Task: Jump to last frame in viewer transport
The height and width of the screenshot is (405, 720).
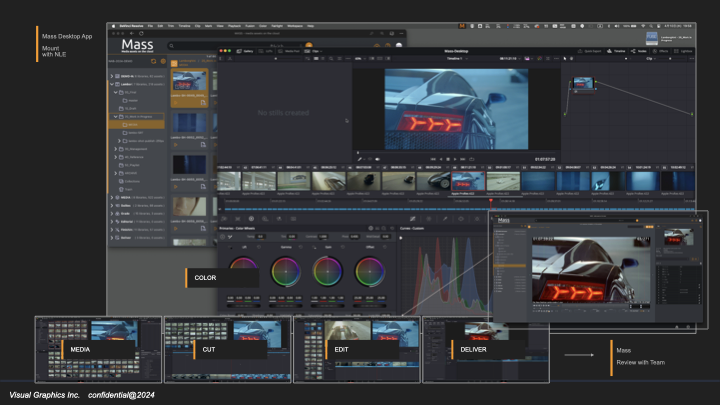Action: [x=462, y=159]
